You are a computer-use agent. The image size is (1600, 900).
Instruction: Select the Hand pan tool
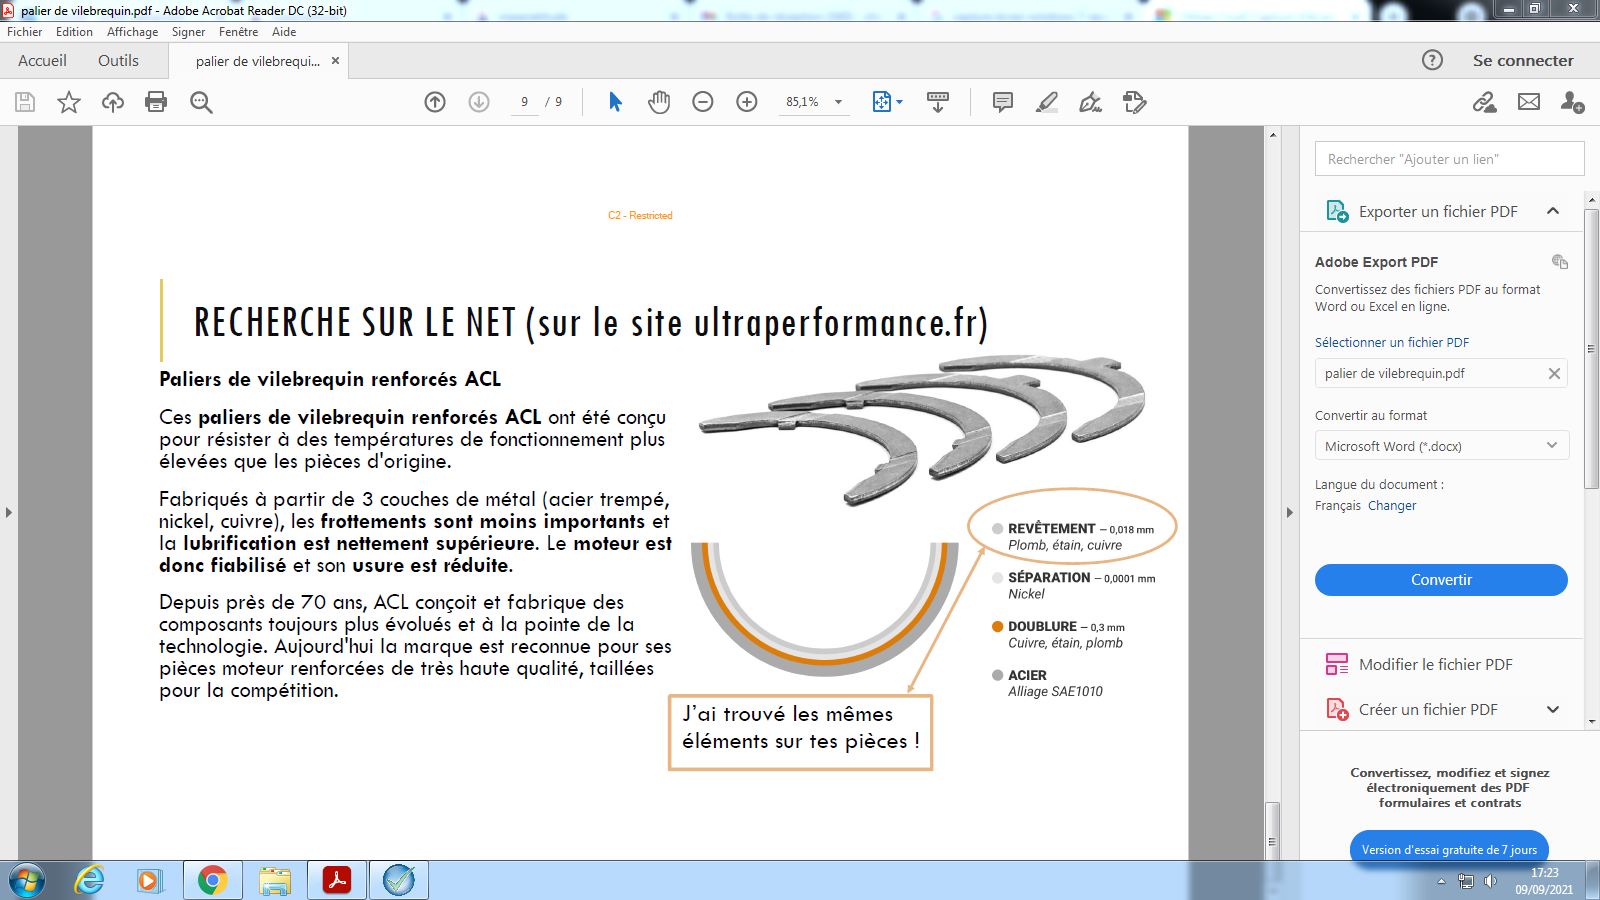point(659,102)
